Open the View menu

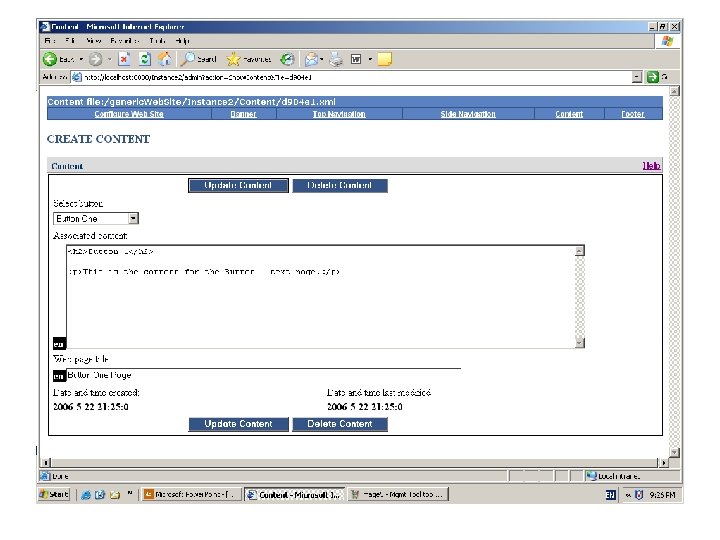pyautogui.click(x=94, y=41)
